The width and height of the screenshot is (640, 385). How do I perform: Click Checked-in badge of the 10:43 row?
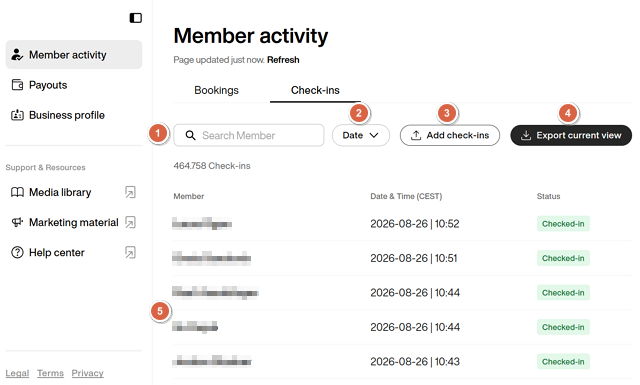(563, 361)
